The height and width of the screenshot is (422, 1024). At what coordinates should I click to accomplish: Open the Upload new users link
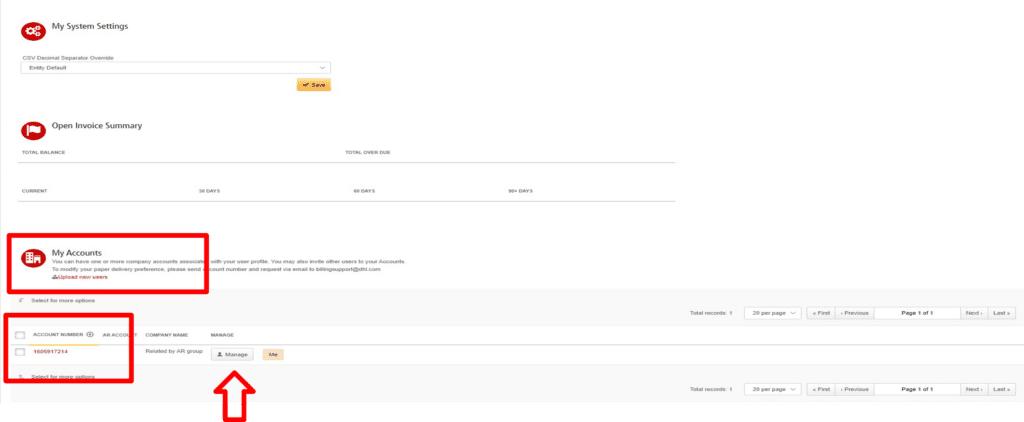(79, 277)
